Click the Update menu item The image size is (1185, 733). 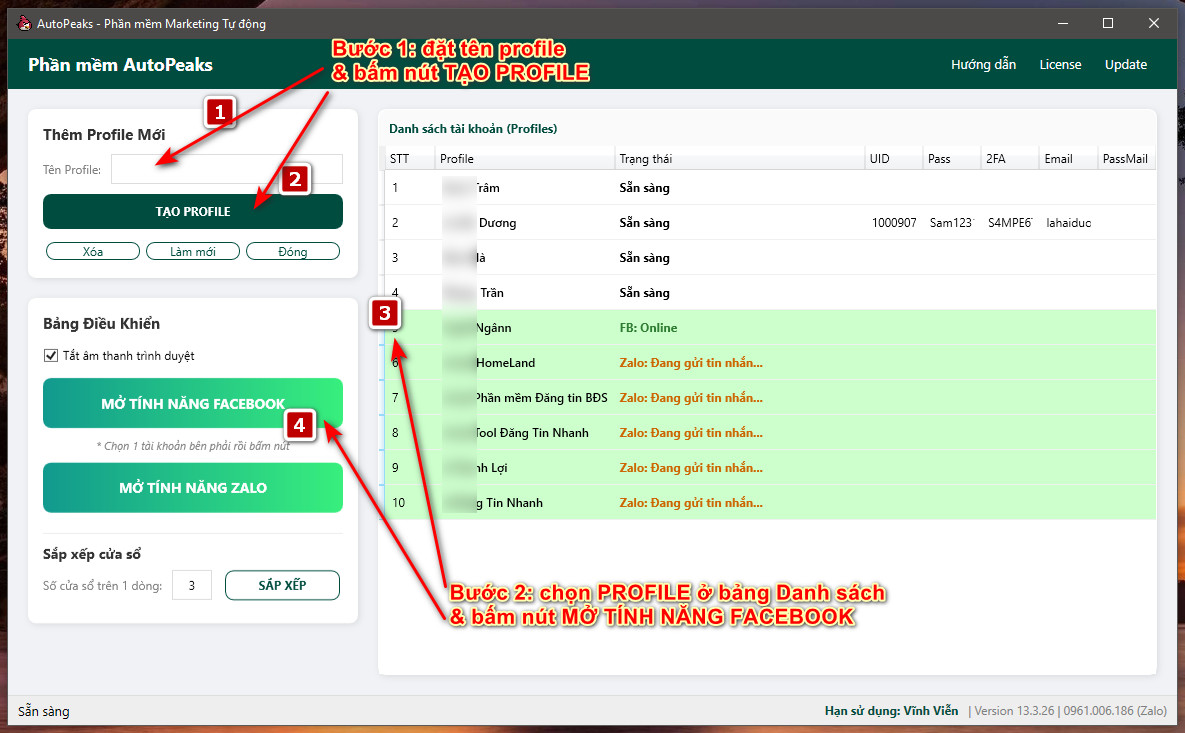tap(1125, 65)
